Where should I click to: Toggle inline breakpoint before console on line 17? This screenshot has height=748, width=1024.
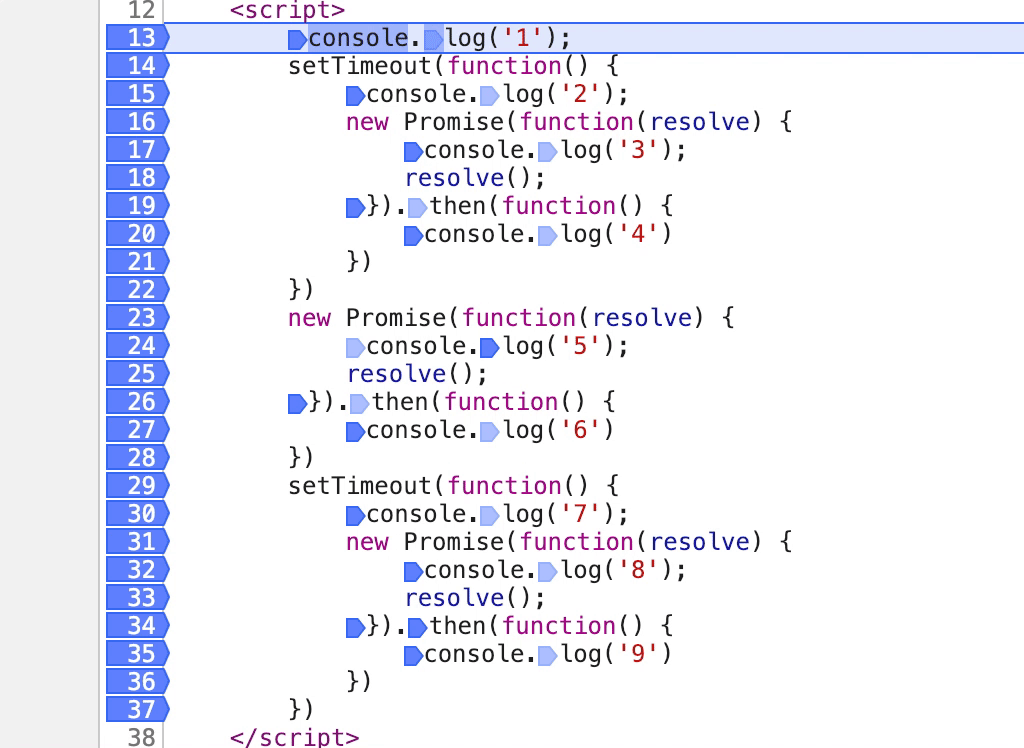coord(413,152)
